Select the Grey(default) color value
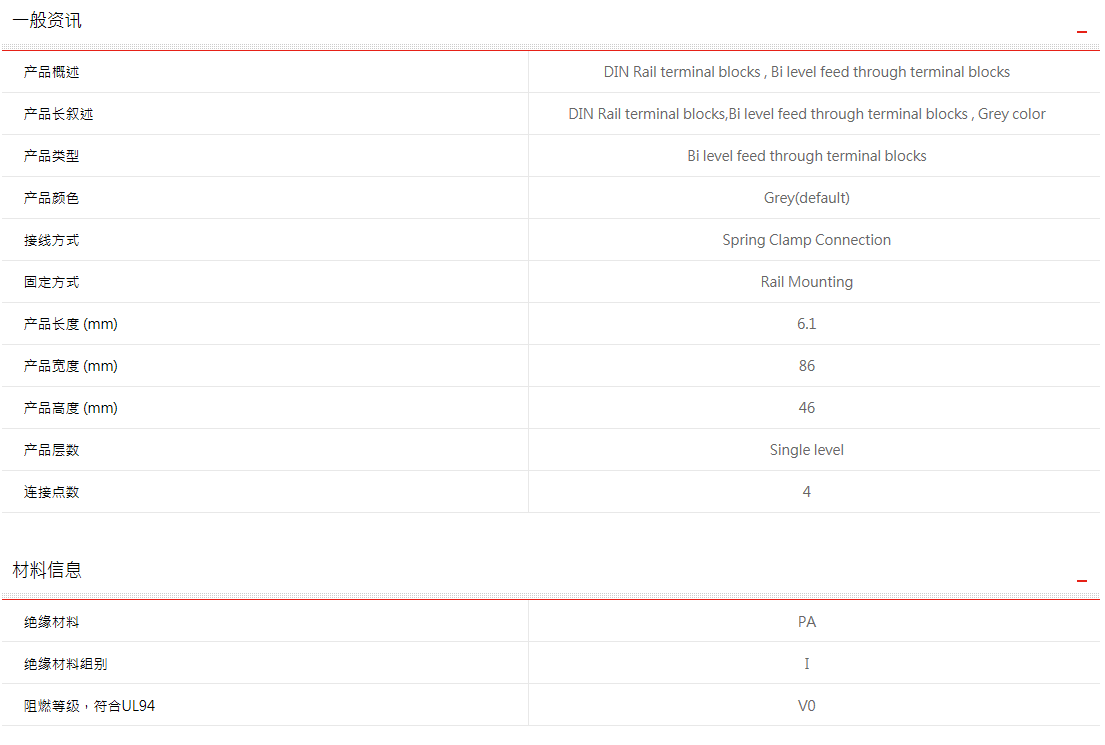The height and width of the screenshot is (745, 1105). tap(806, 198)
